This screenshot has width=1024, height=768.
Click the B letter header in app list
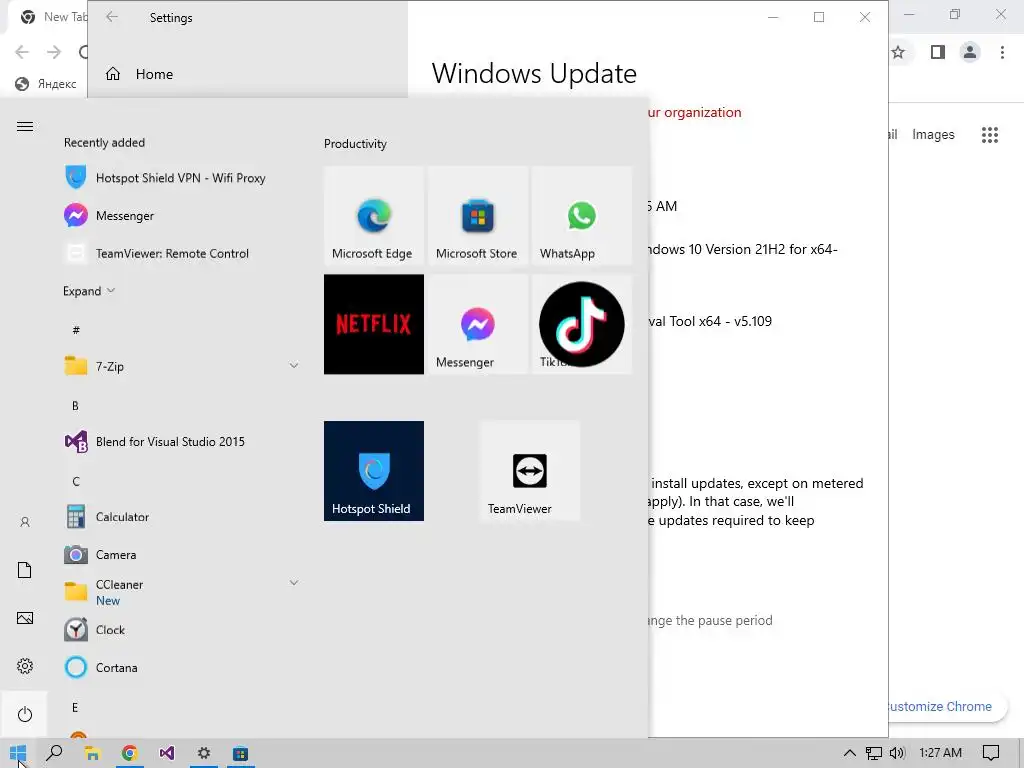tap(75, 406)
